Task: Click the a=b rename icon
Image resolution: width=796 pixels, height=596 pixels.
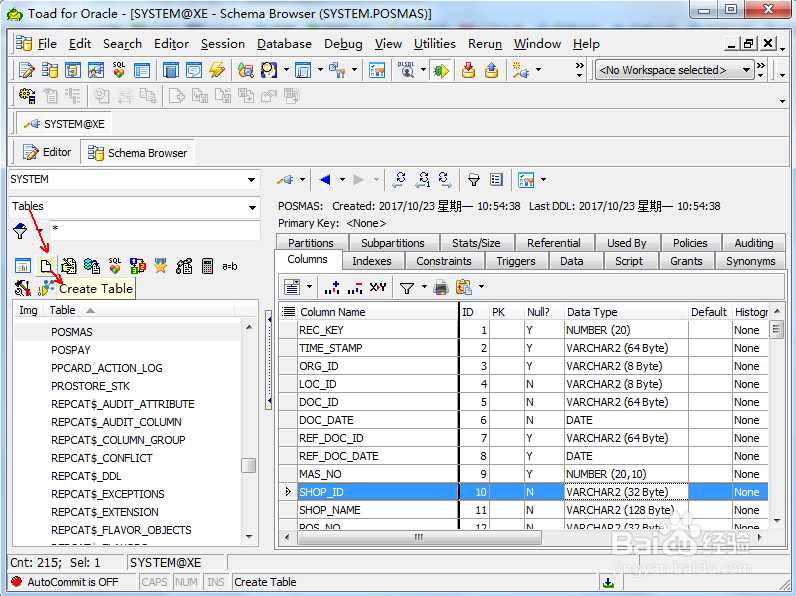Action: tap(229, 266)
